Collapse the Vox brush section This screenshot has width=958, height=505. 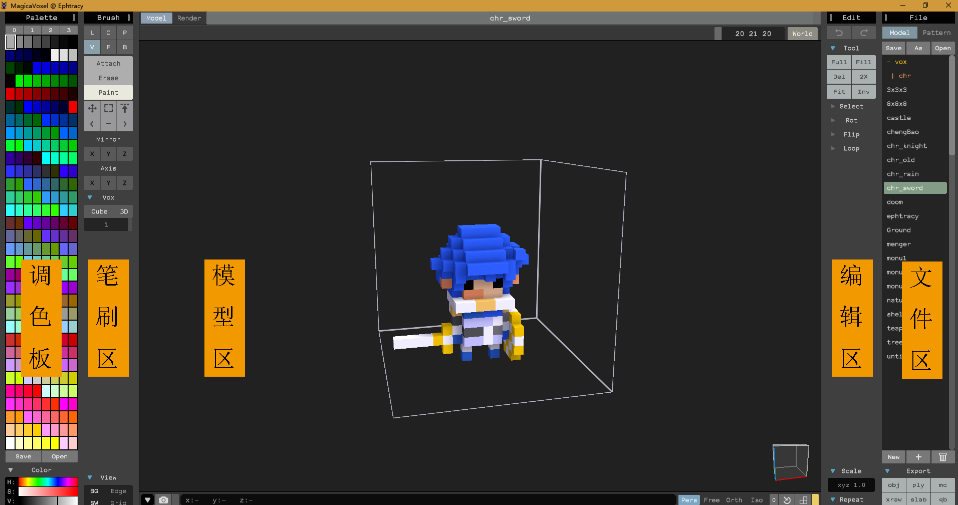tap(90, 197)
